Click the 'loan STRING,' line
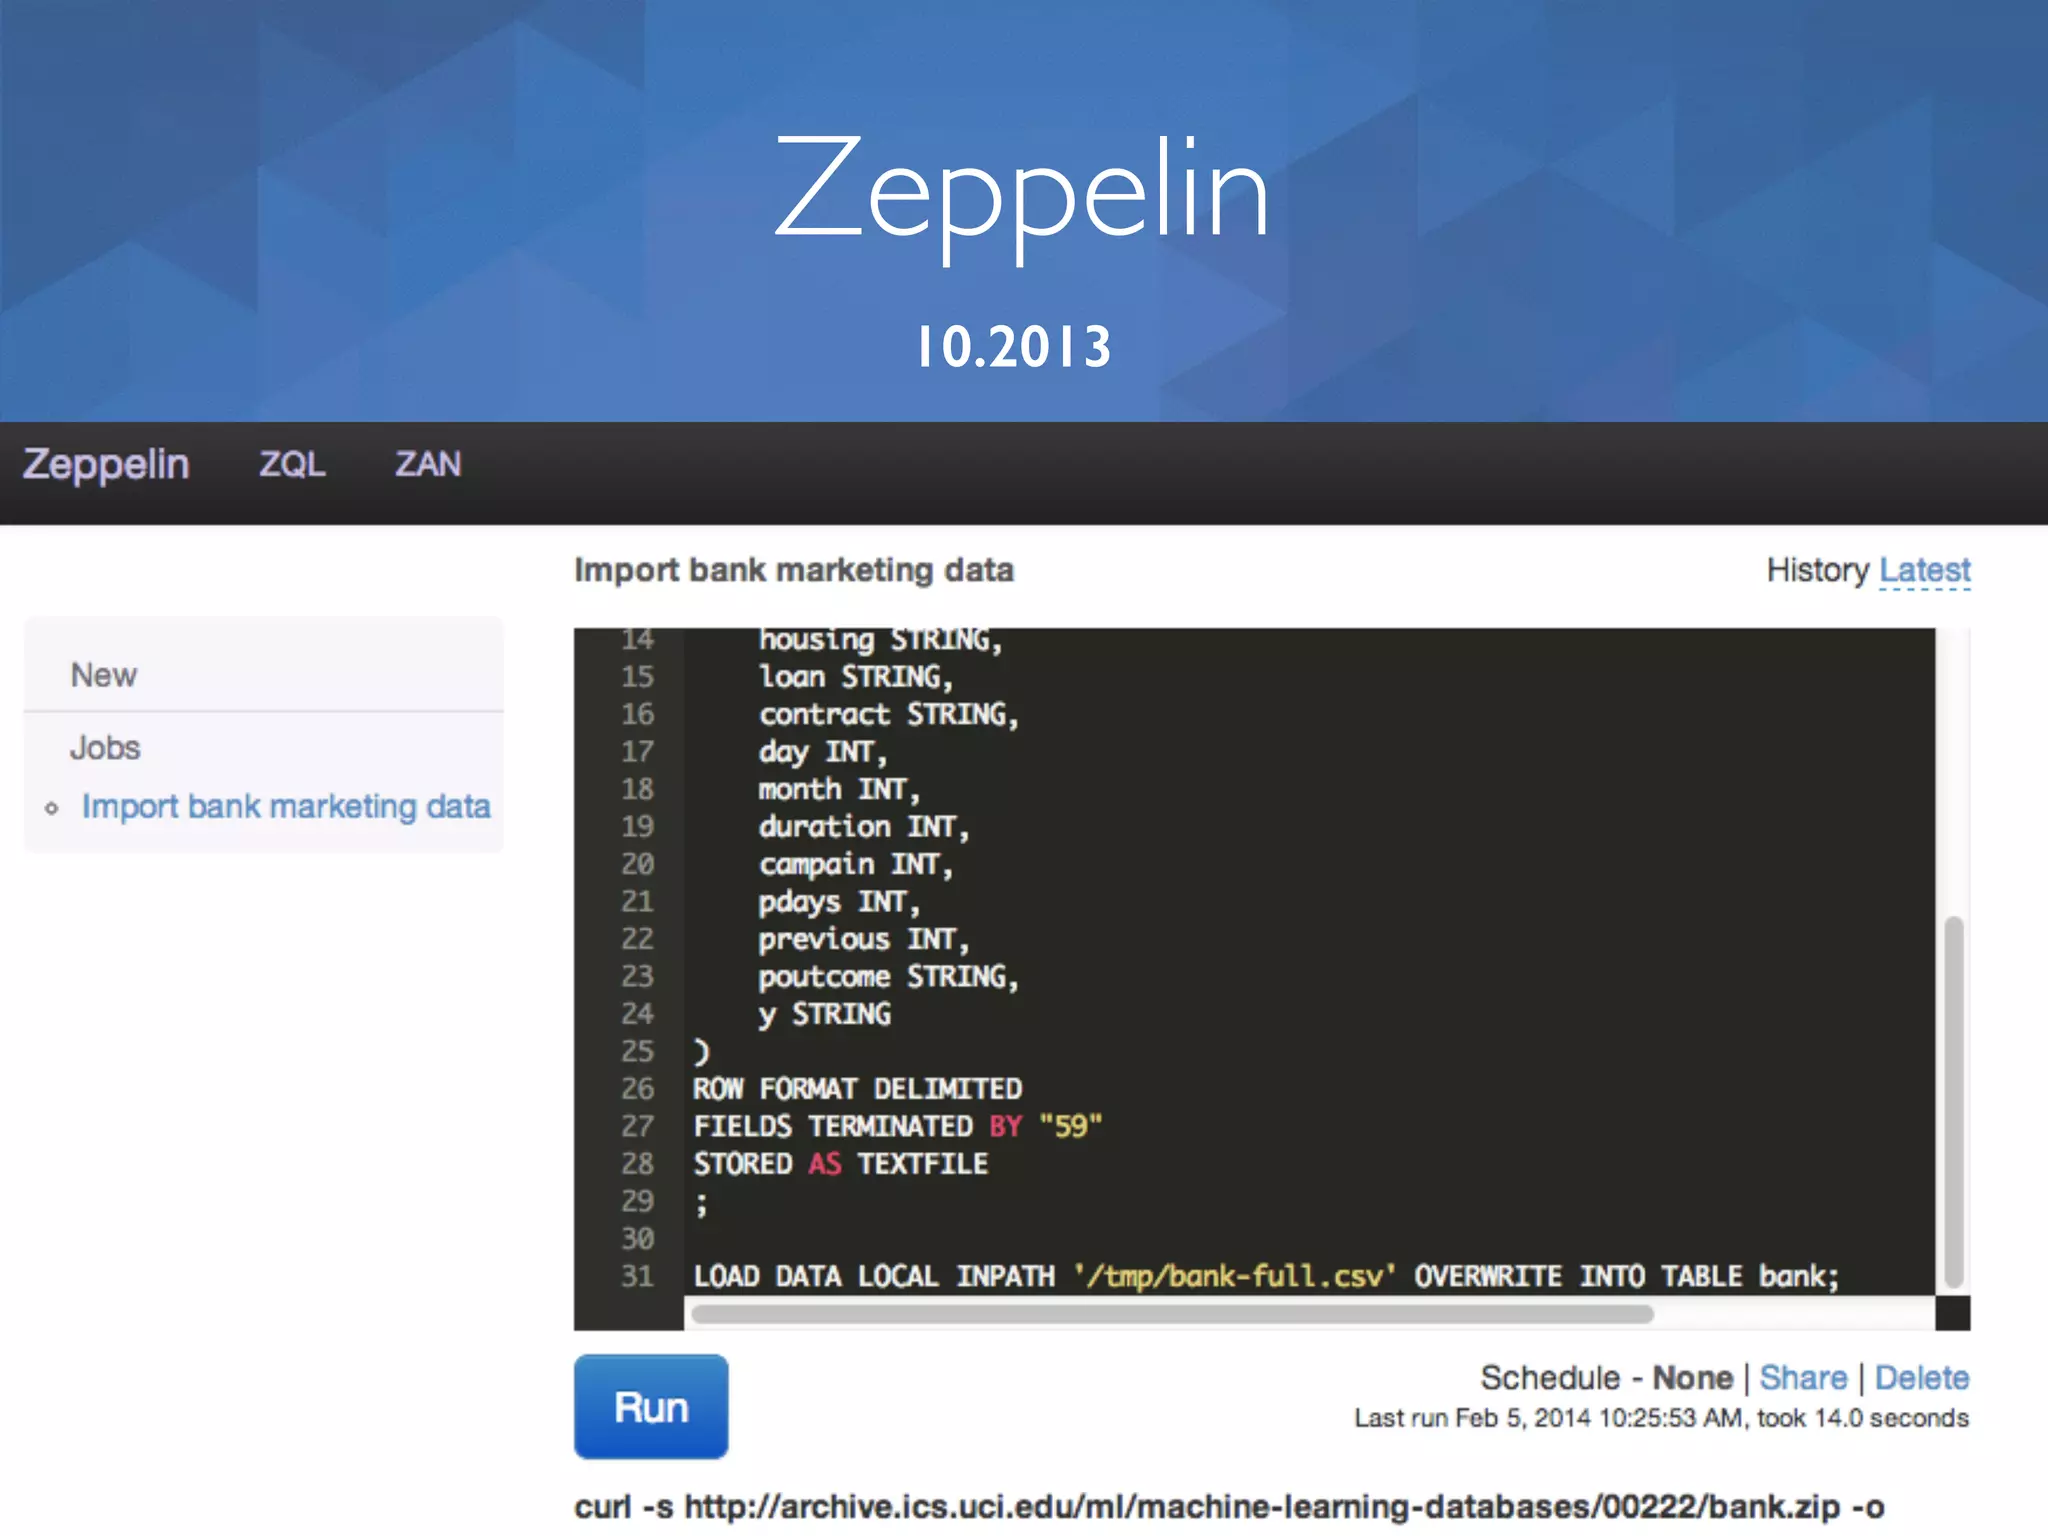The height and width of the screenshot is (1536, 2048). [855, 676]
